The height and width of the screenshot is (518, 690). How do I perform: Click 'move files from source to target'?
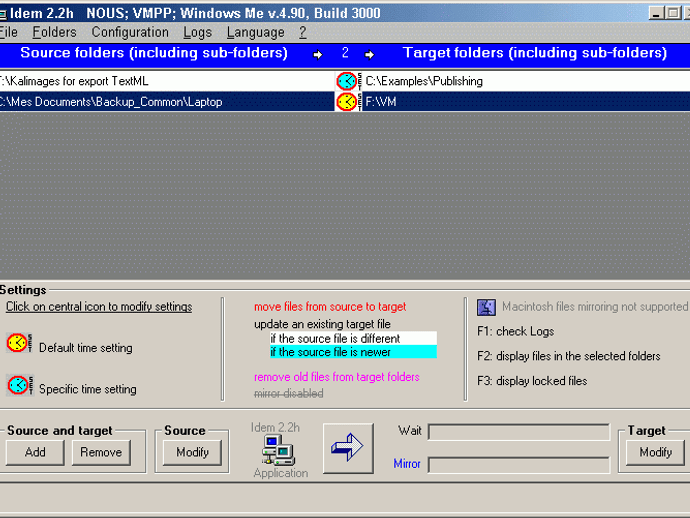[x=330, y=307]
